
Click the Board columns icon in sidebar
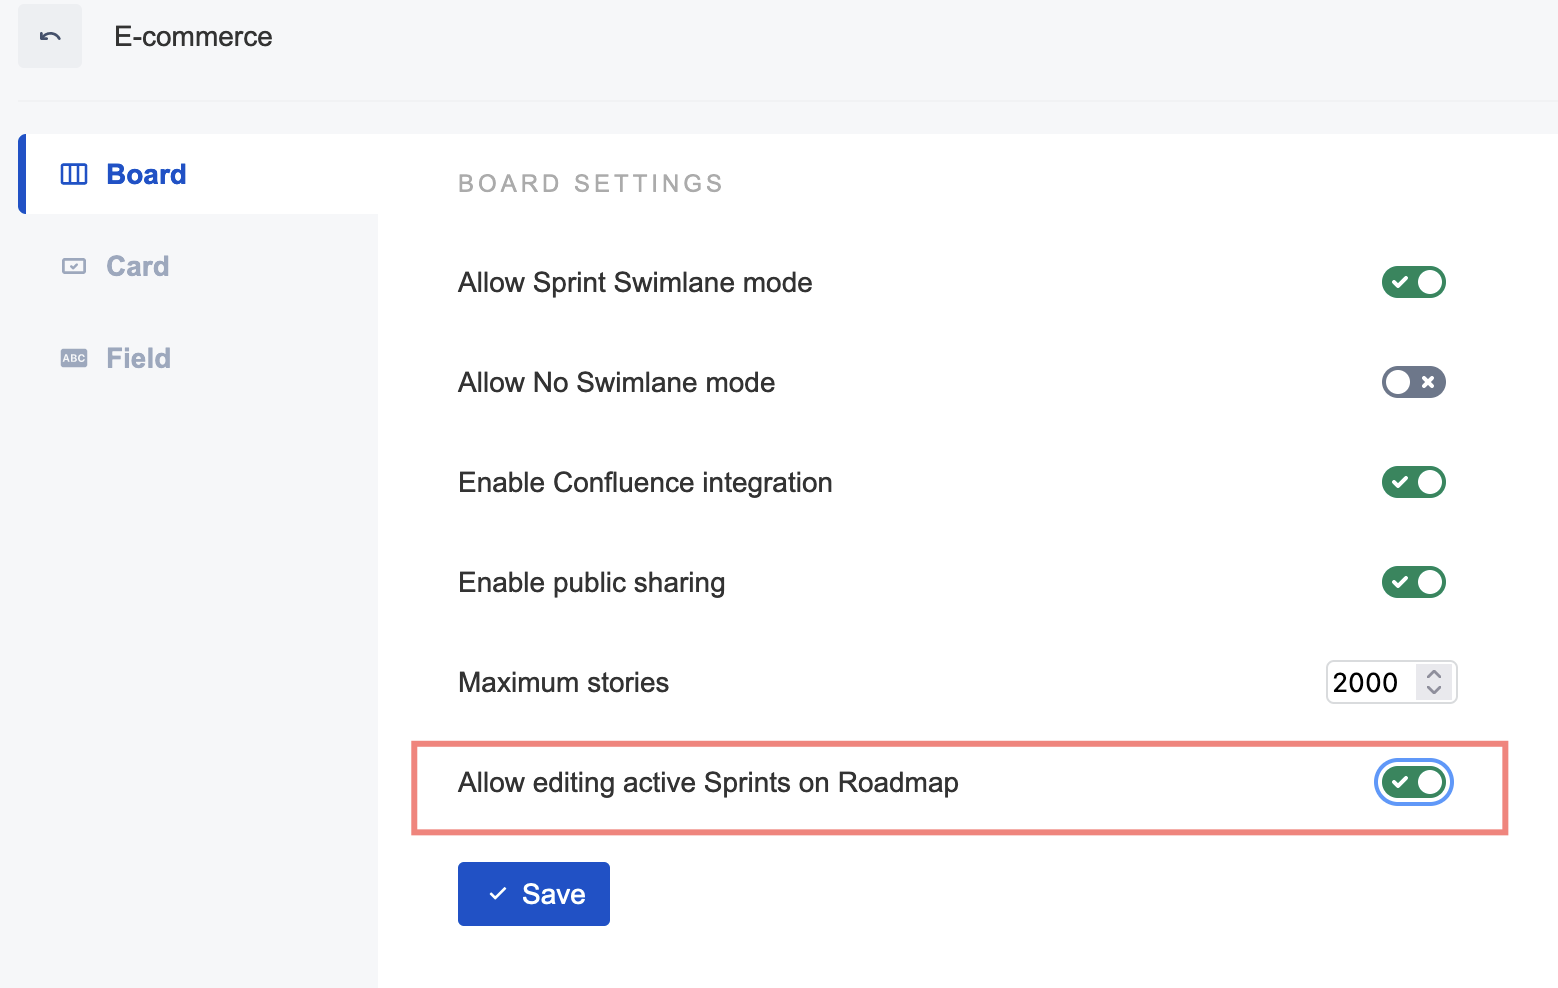74,175
